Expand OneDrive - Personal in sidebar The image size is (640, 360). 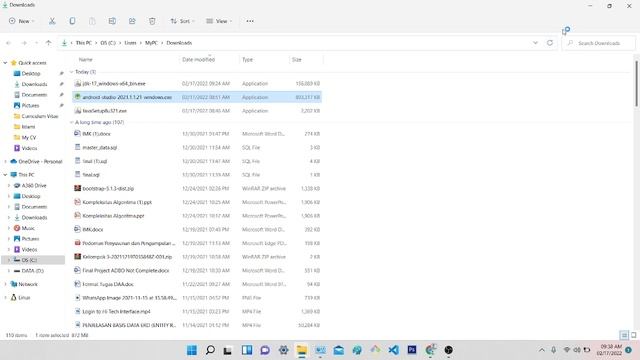(x=5, y=162)
